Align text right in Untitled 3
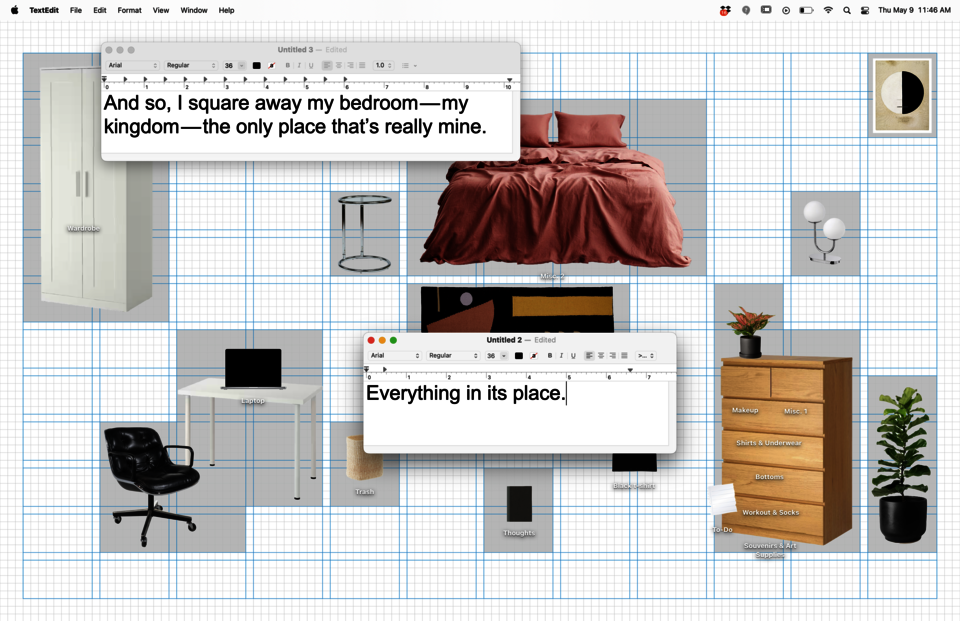The height and width of the screenshot is (621, 960). coord(350,65)
